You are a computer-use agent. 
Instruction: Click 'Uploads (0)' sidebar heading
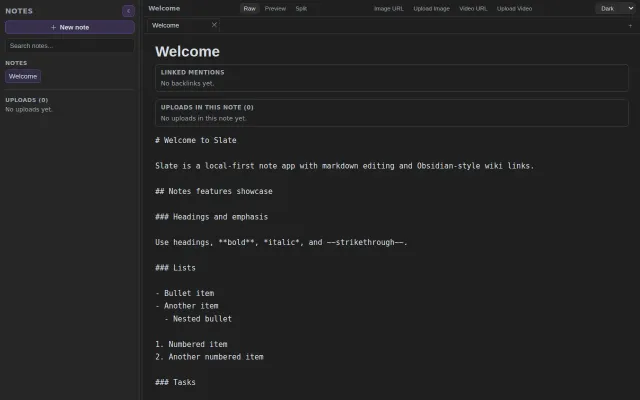coord(27,100)
